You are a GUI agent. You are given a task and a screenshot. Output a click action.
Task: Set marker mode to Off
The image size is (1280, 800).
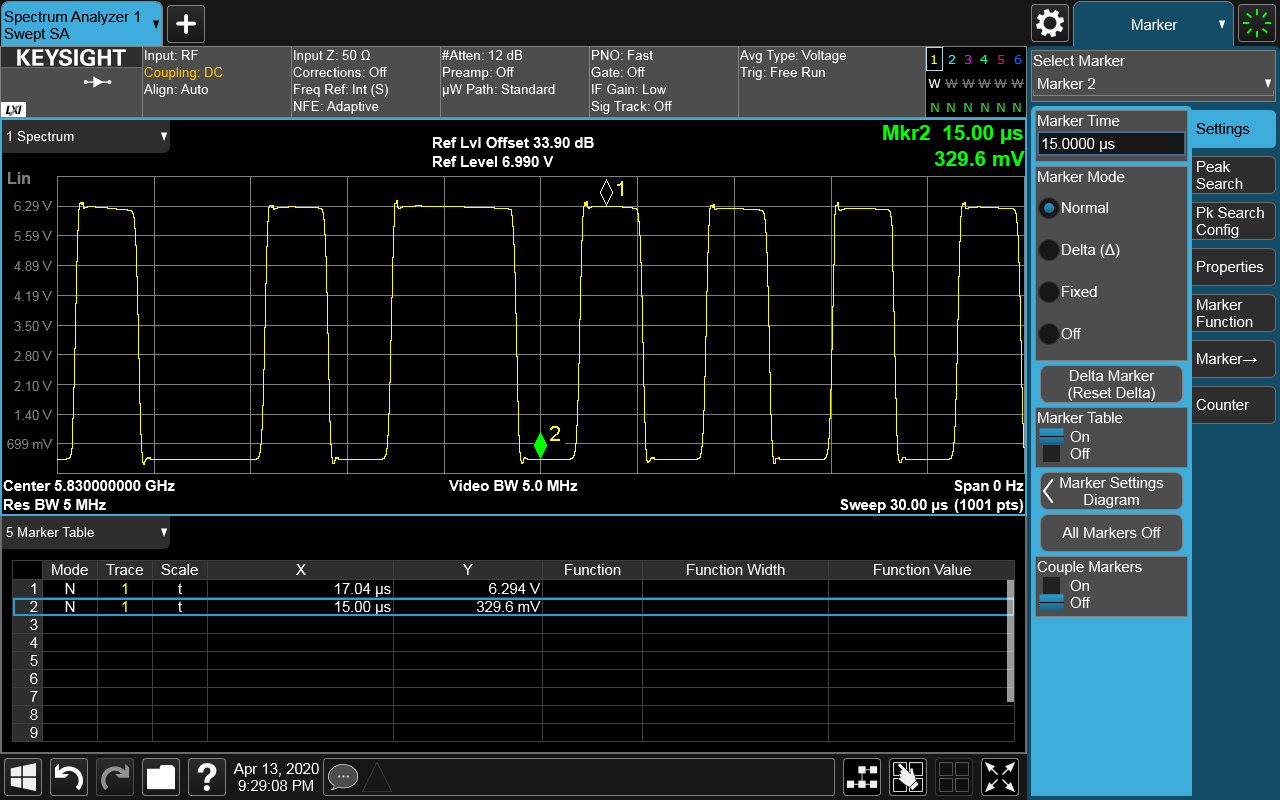click(x=1060, y=334)
